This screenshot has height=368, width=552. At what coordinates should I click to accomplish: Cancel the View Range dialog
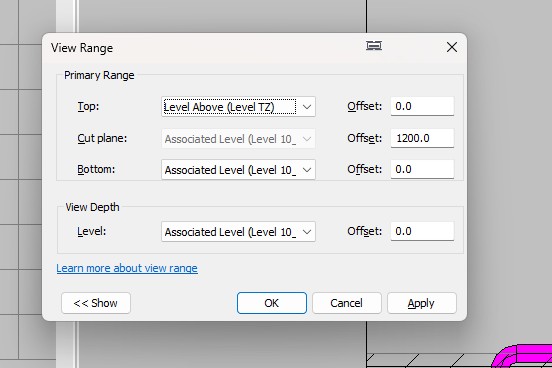[346, 303]
